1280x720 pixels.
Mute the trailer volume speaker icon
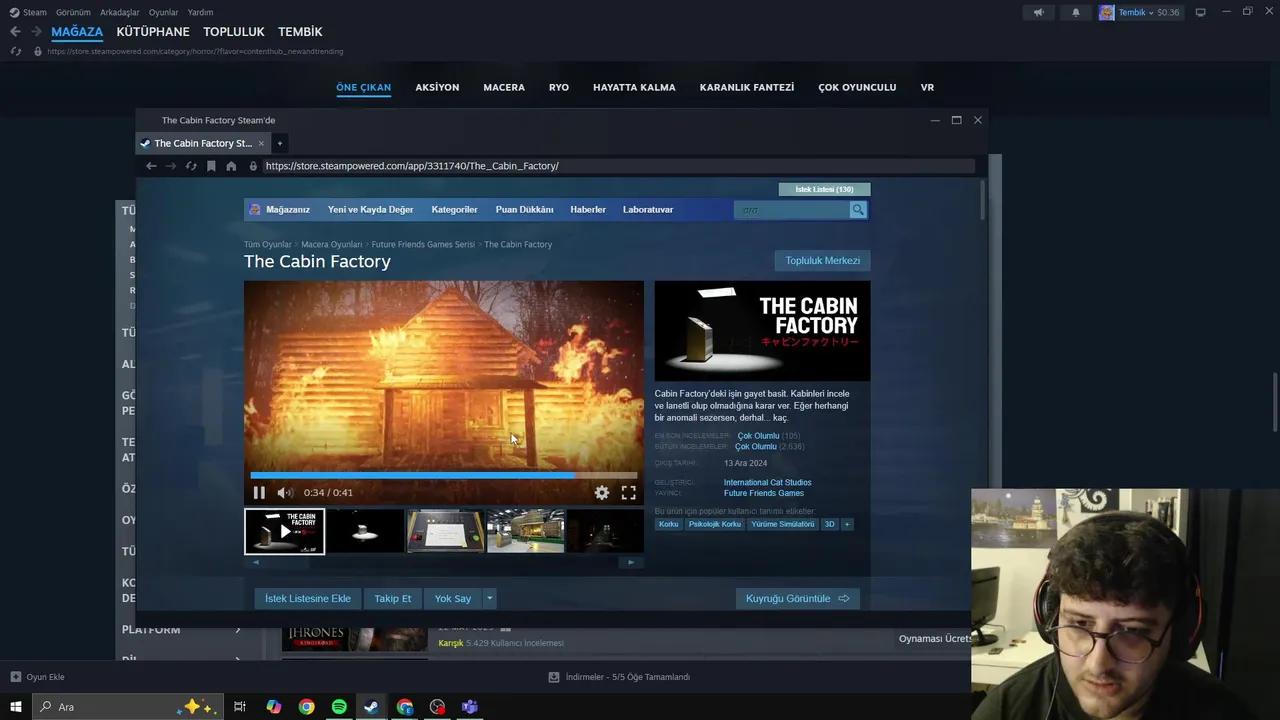(x=285, y=492)
